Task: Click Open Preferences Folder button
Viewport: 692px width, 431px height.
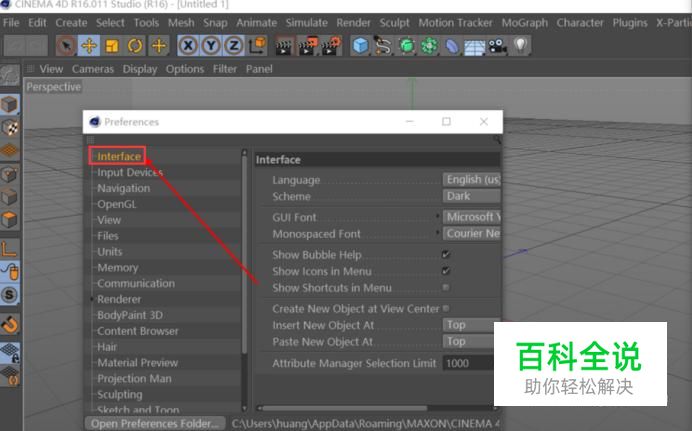Action: point(155,424)
